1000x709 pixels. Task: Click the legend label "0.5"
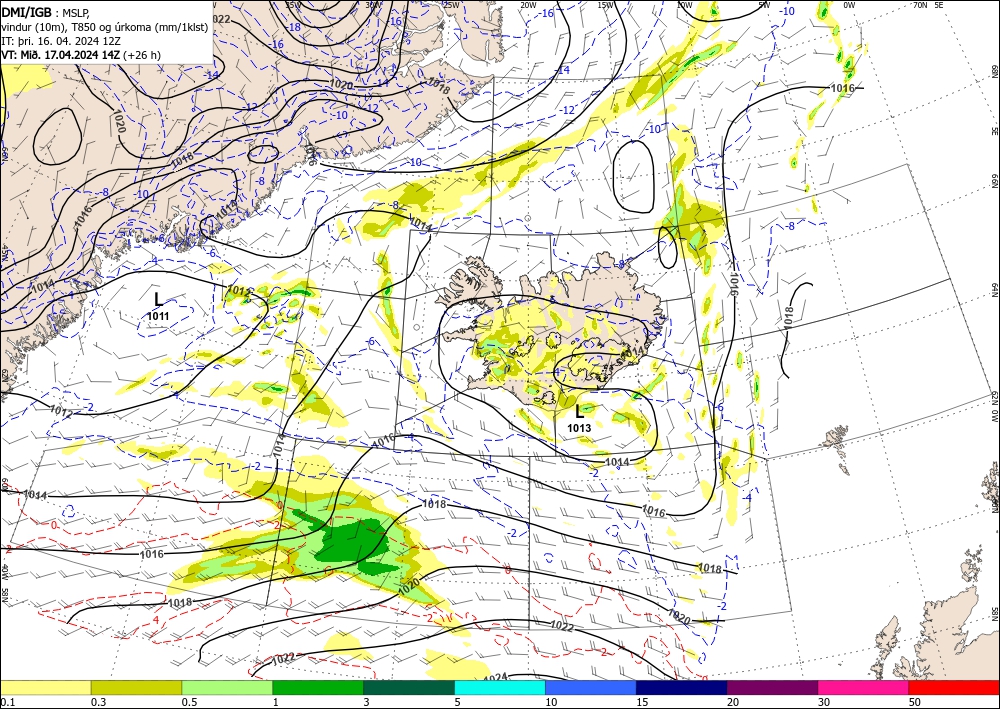[x=189, y=702]
